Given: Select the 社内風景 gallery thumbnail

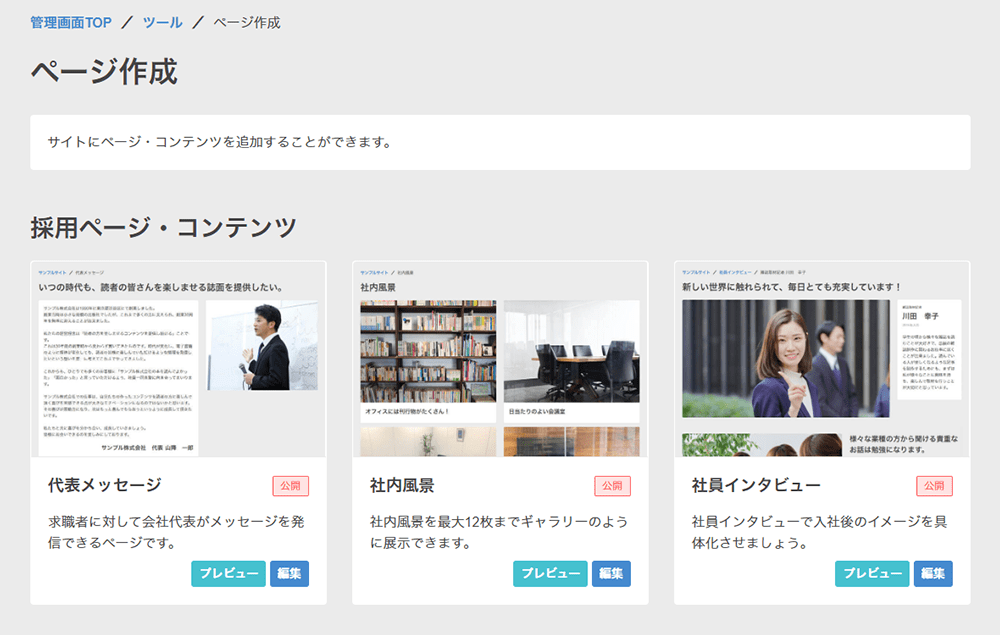Looking at the screenshot, I should [500, 360].
